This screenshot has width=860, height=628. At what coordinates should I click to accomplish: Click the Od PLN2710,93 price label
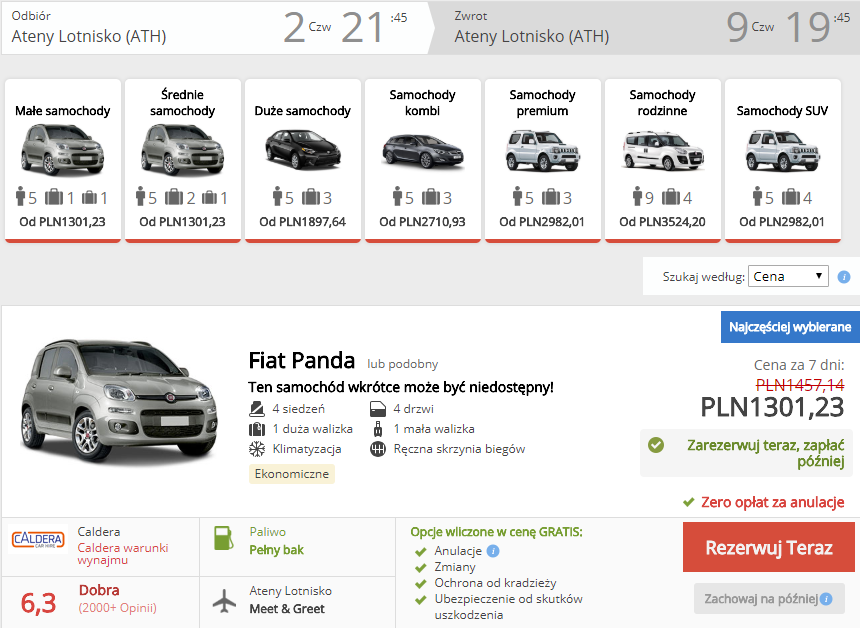pyautogui.click(x=422, y=222)
